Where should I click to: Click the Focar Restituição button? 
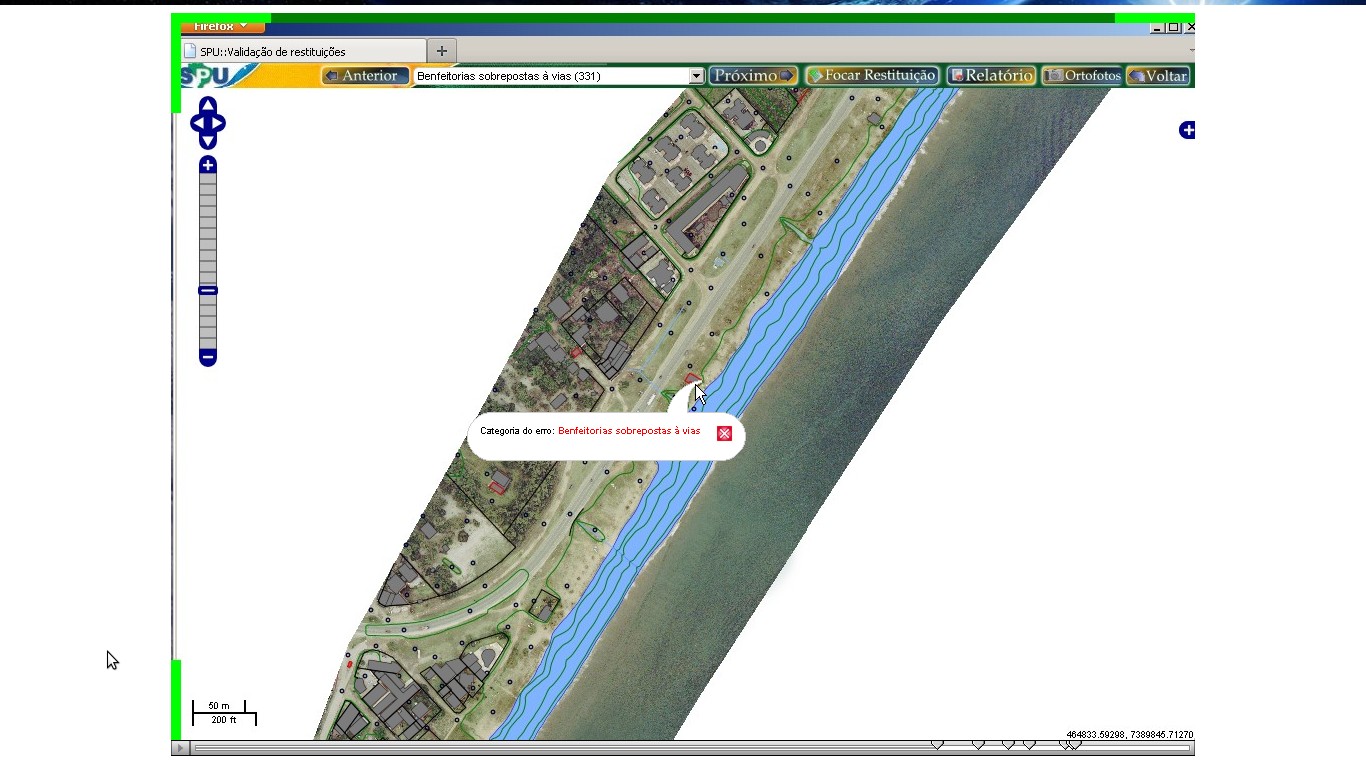(x=872, y=76)
